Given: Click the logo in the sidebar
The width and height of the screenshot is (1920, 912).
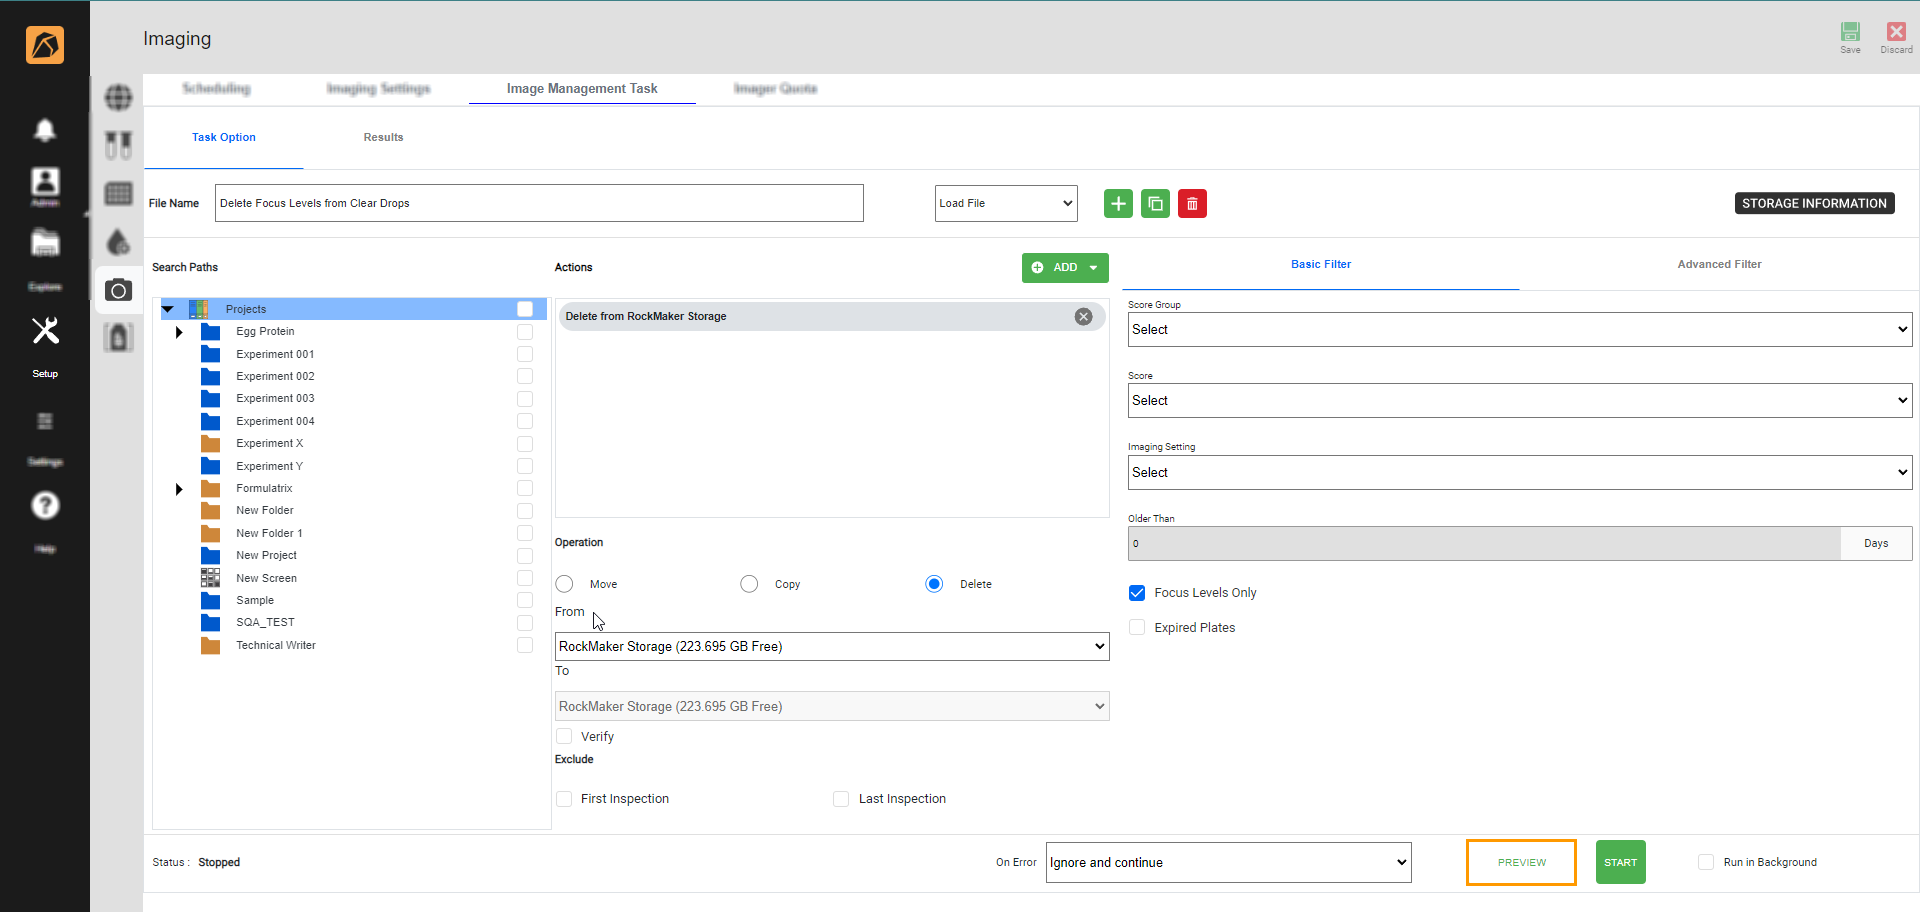Looking at the screenshot, I should click(x=45, y=45).
